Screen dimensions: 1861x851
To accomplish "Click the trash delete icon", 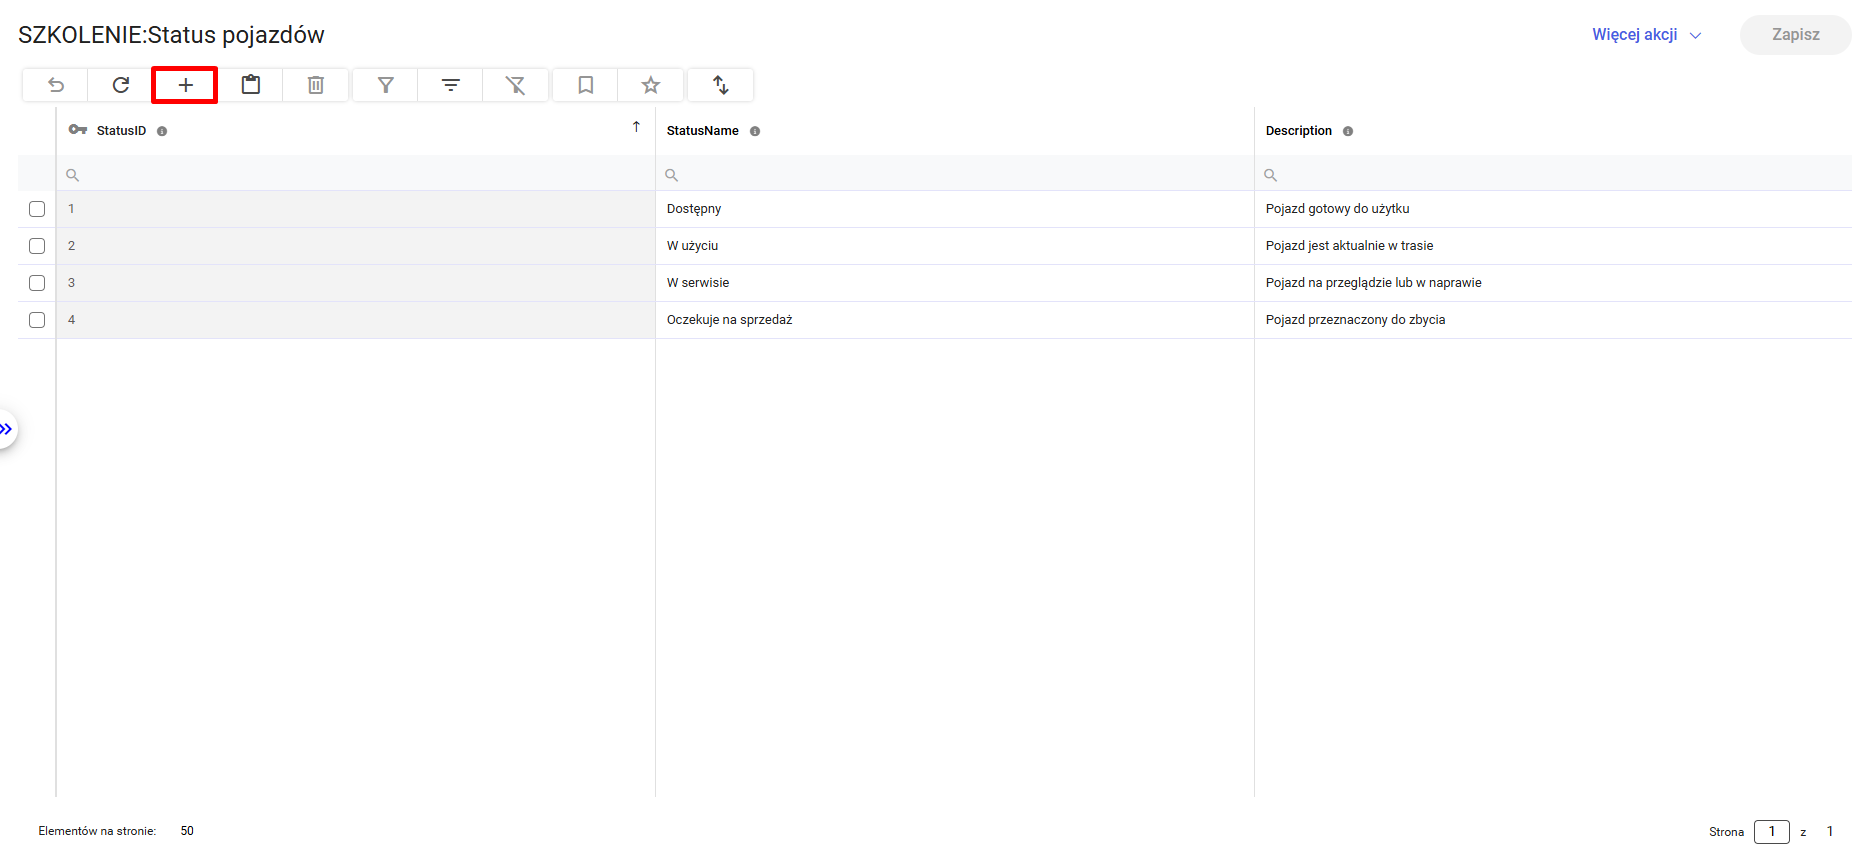I will [x=316, y=85].
